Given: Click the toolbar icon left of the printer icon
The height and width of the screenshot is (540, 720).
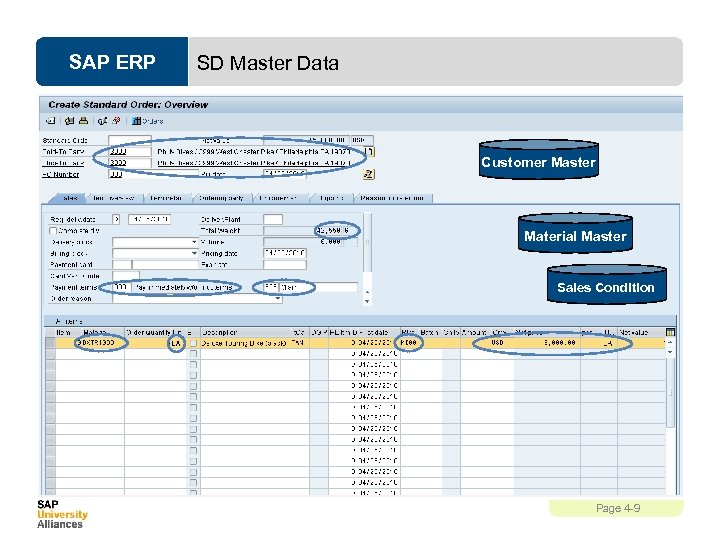Looking at the screenshot, I should [x=69, y=121].
